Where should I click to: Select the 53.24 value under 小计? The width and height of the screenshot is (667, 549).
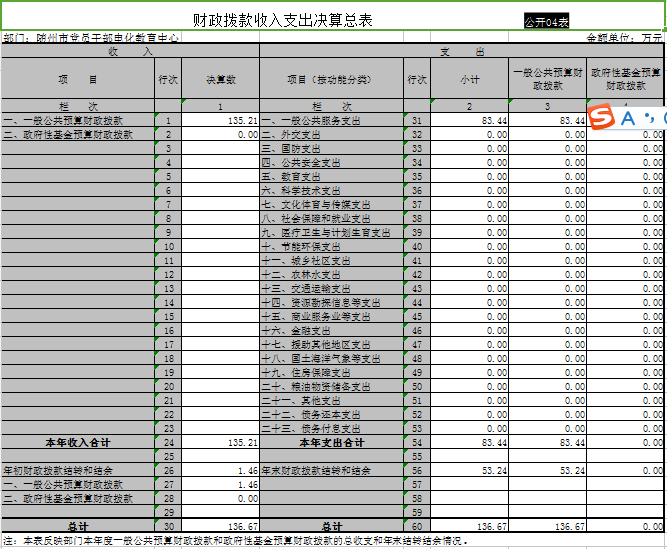tap(470, 470)
